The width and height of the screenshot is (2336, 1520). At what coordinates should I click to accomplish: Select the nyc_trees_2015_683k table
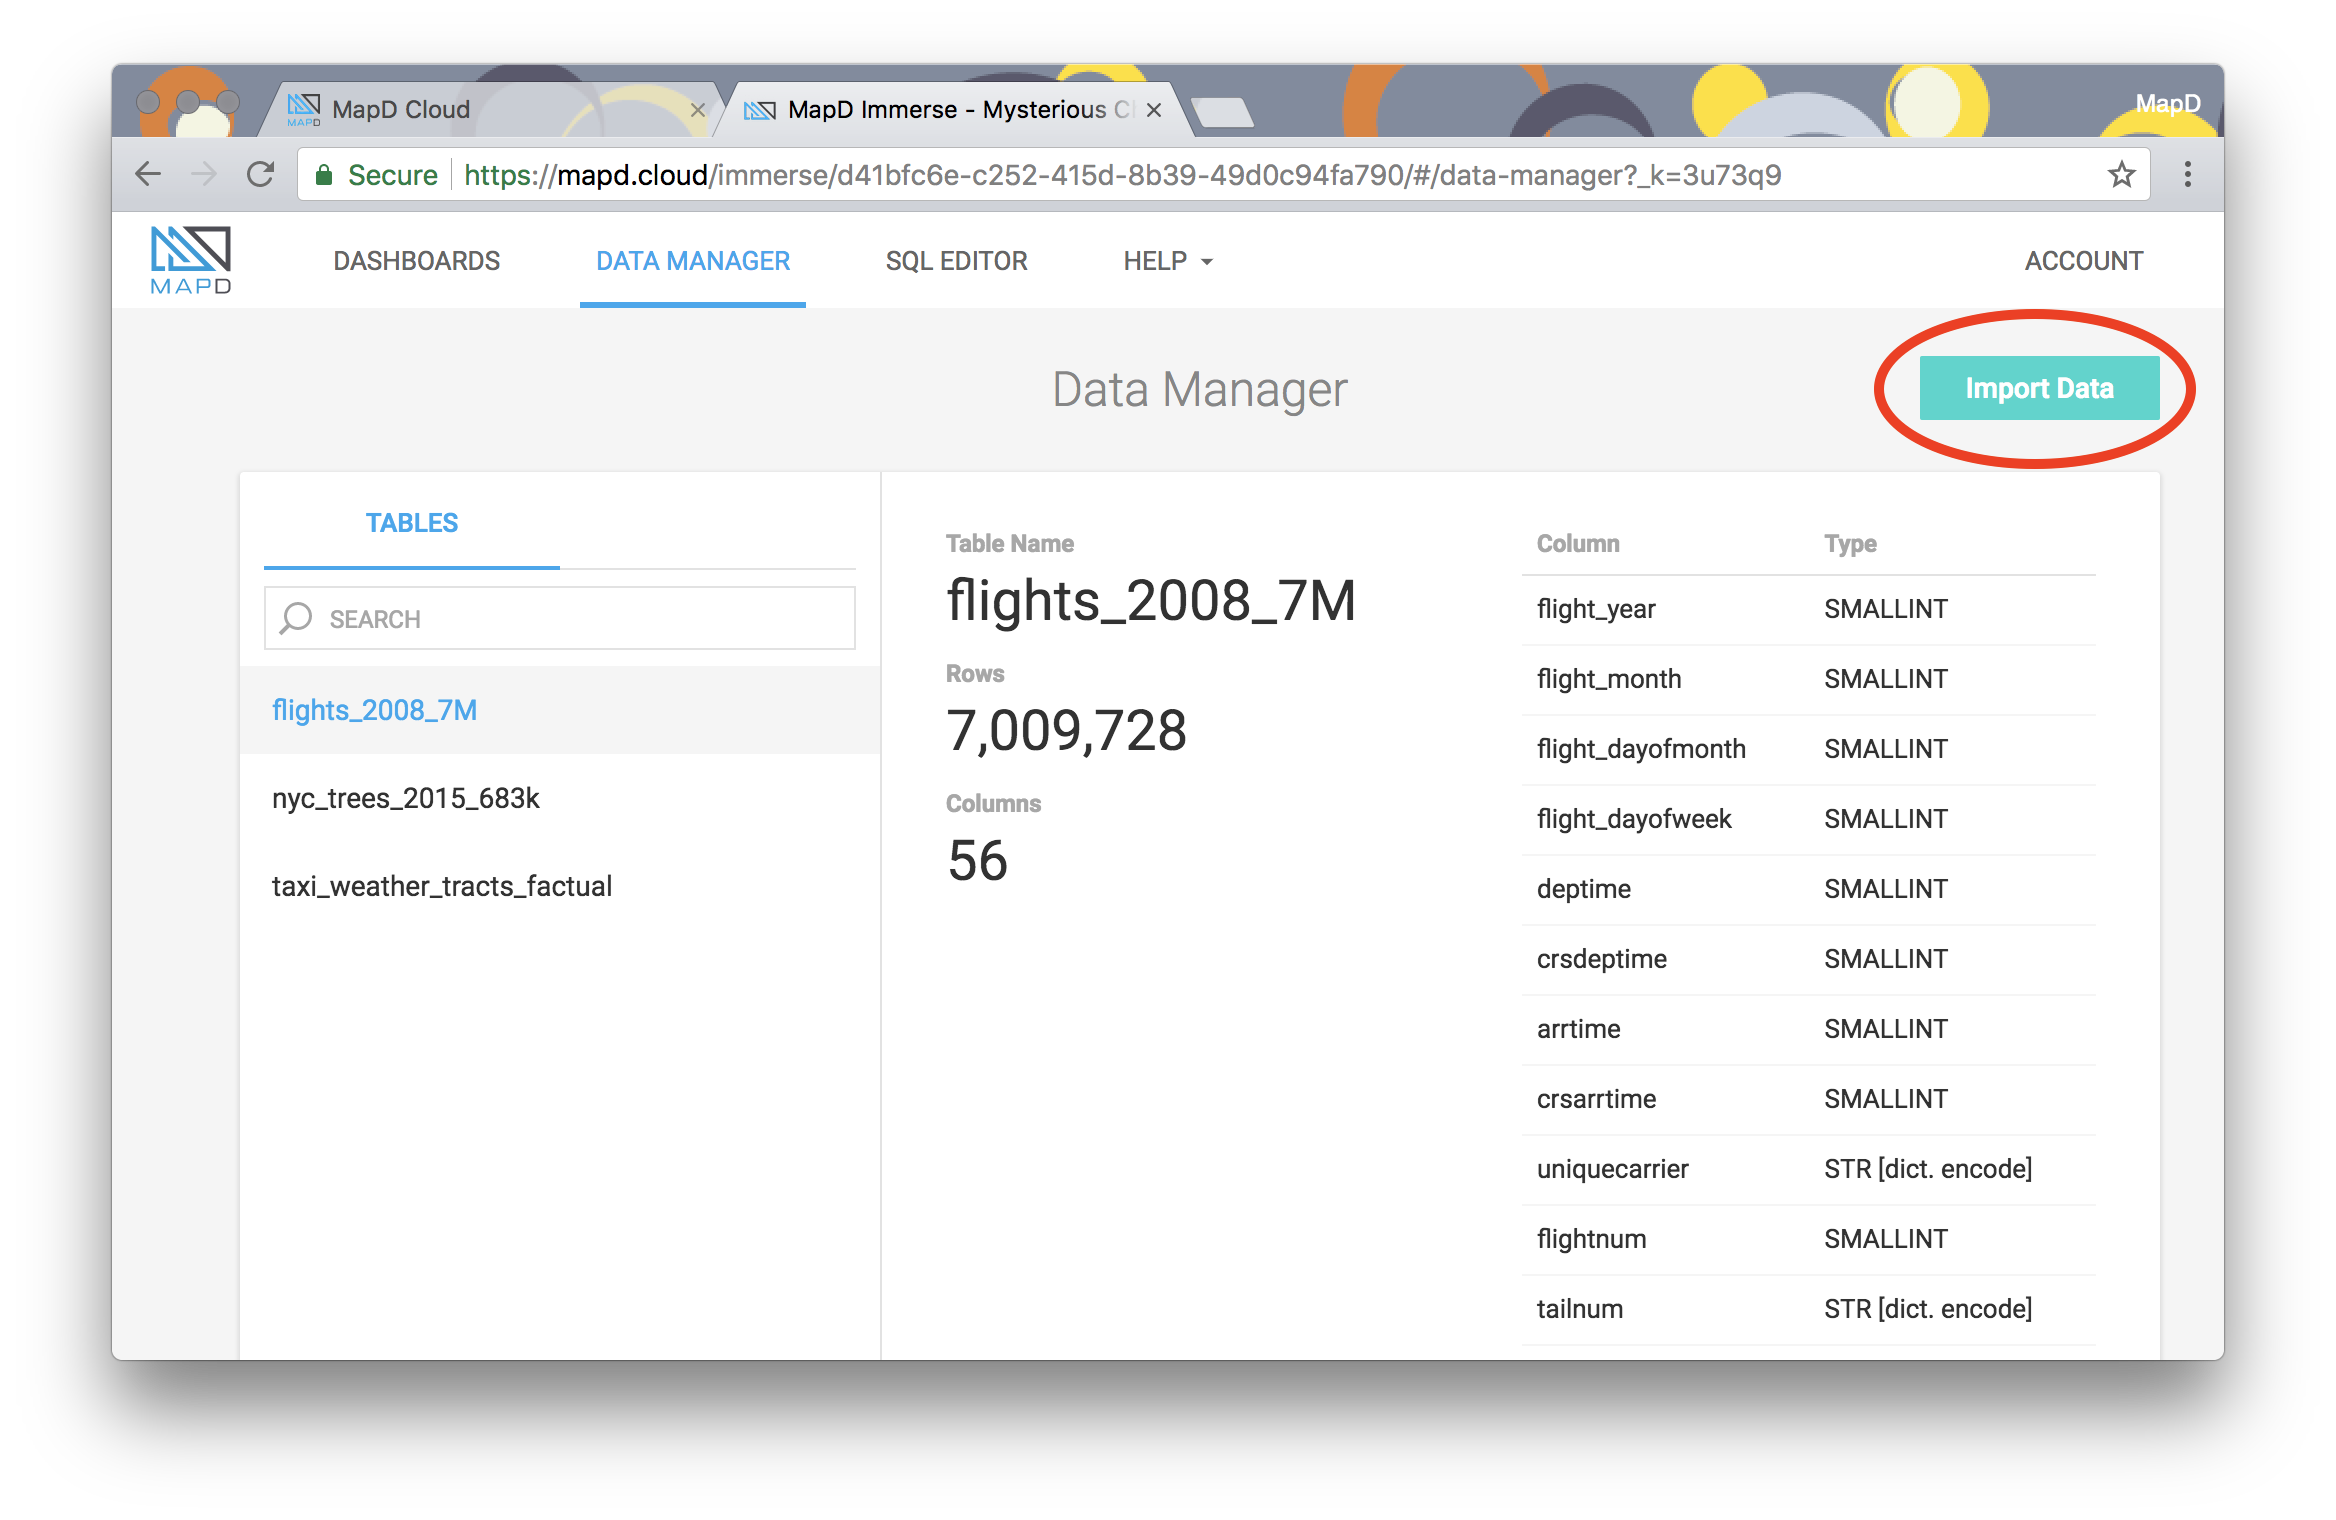[x=560, y=798]
